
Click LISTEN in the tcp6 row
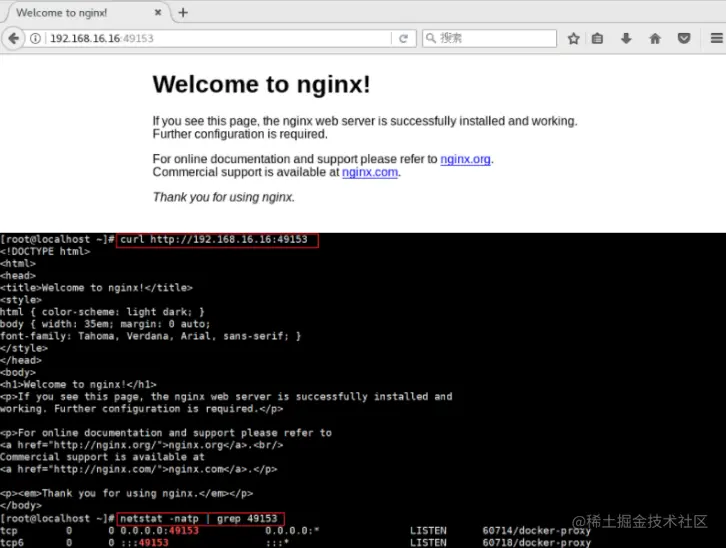pyautogui.click(x=428, y=542)
